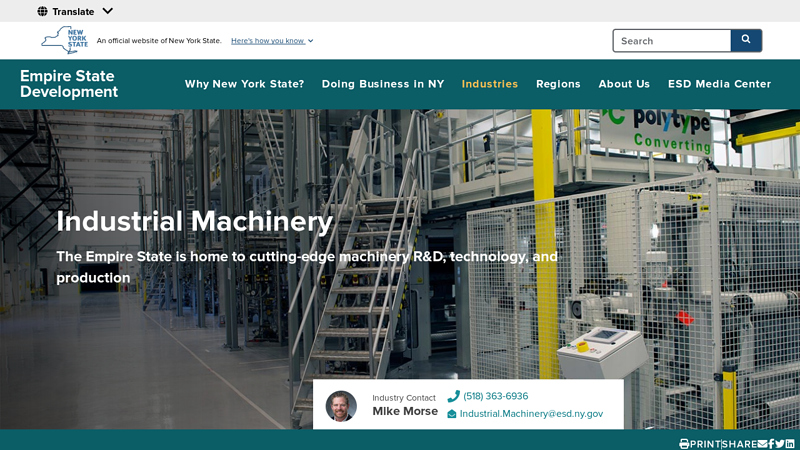Open the 'Why New York State?' menu
Image resolution: width=800 pixels, height=450 pixels.
[244, 84]
